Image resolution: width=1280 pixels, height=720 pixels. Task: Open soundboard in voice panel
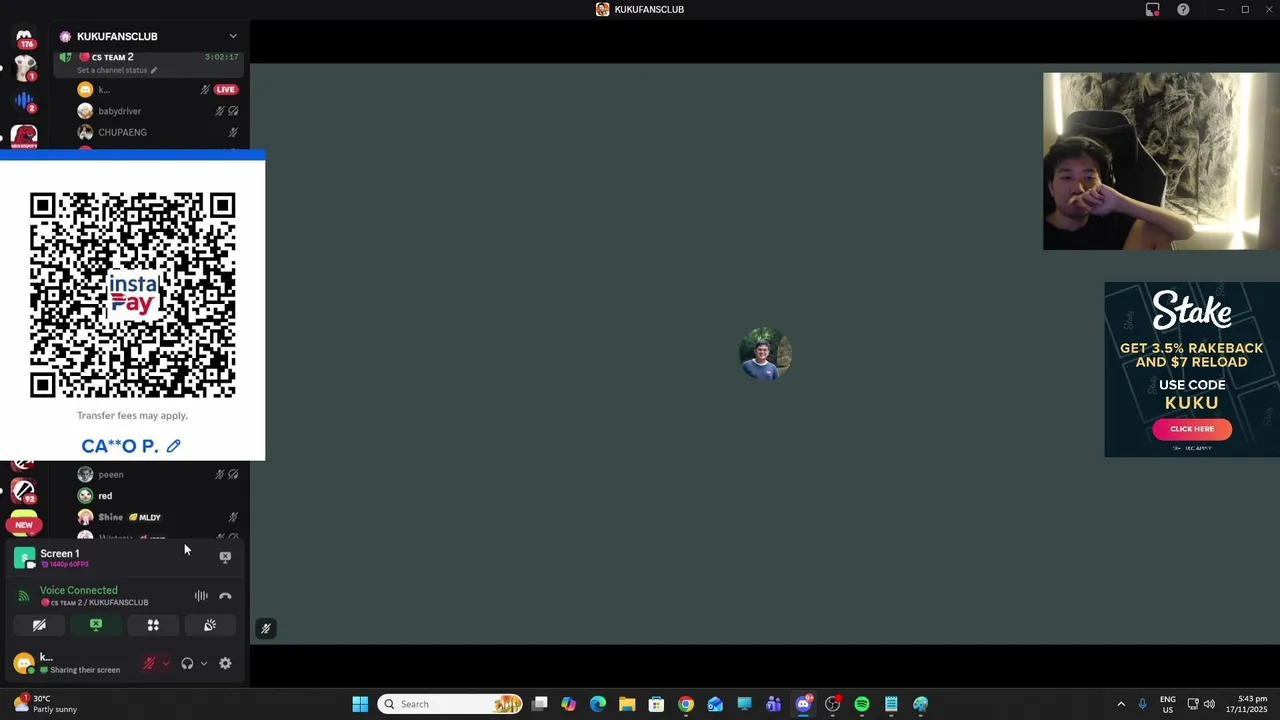click(x=210, y=625)
